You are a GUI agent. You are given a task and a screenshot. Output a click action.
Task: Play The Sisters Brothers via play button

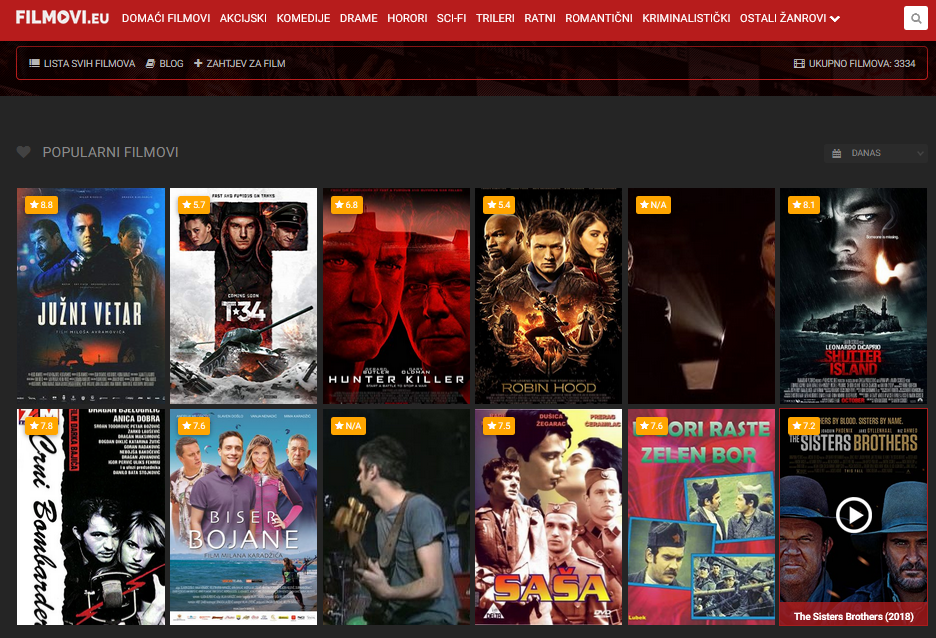(854, 514)
